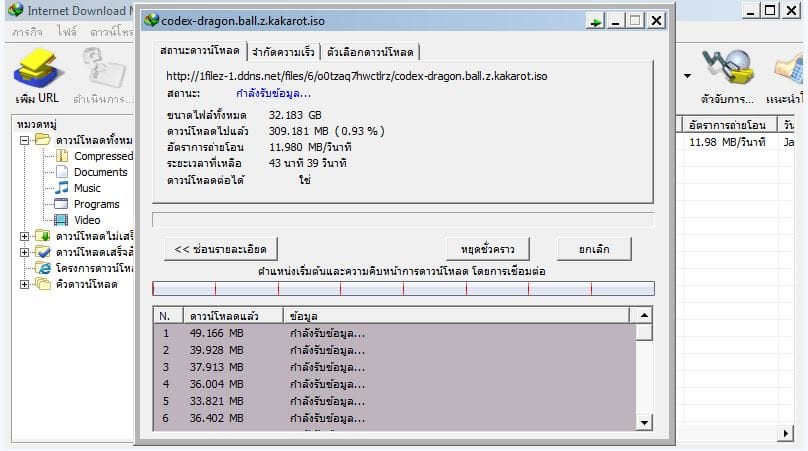Switch to the speed limiter tab
This screenshot has width=808, height=451.
308,52
